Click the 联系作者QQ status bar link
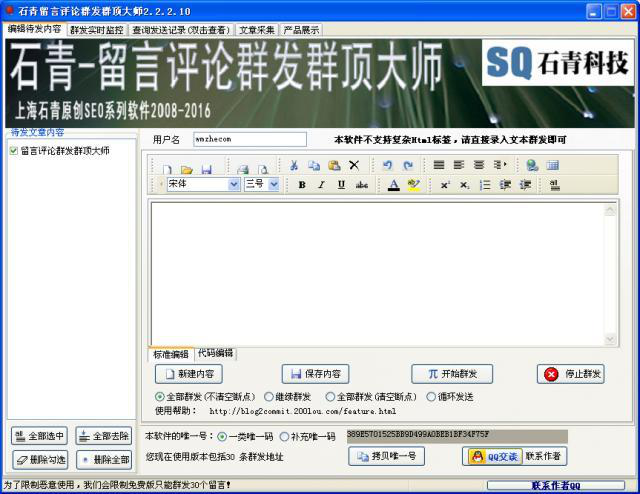This screenshot has height=494, width=640. pyautogui.click(x=556, y=485)
